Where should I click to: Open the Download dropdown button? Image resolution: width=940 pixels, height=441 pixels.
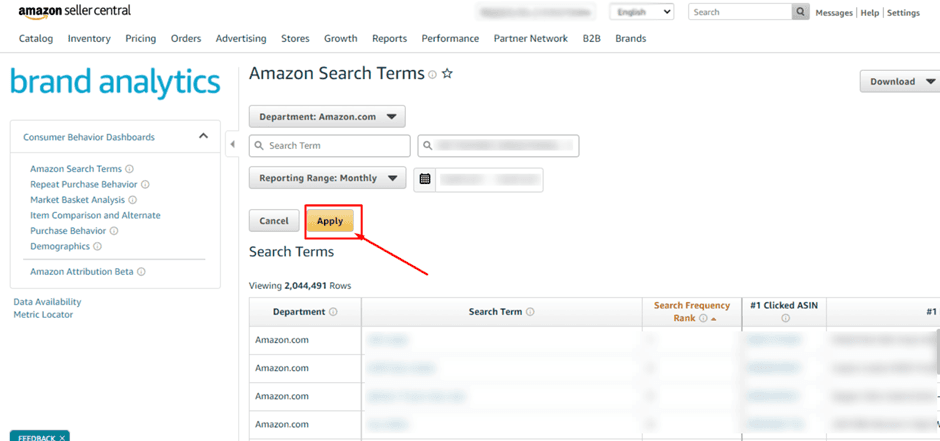(899, 81)
